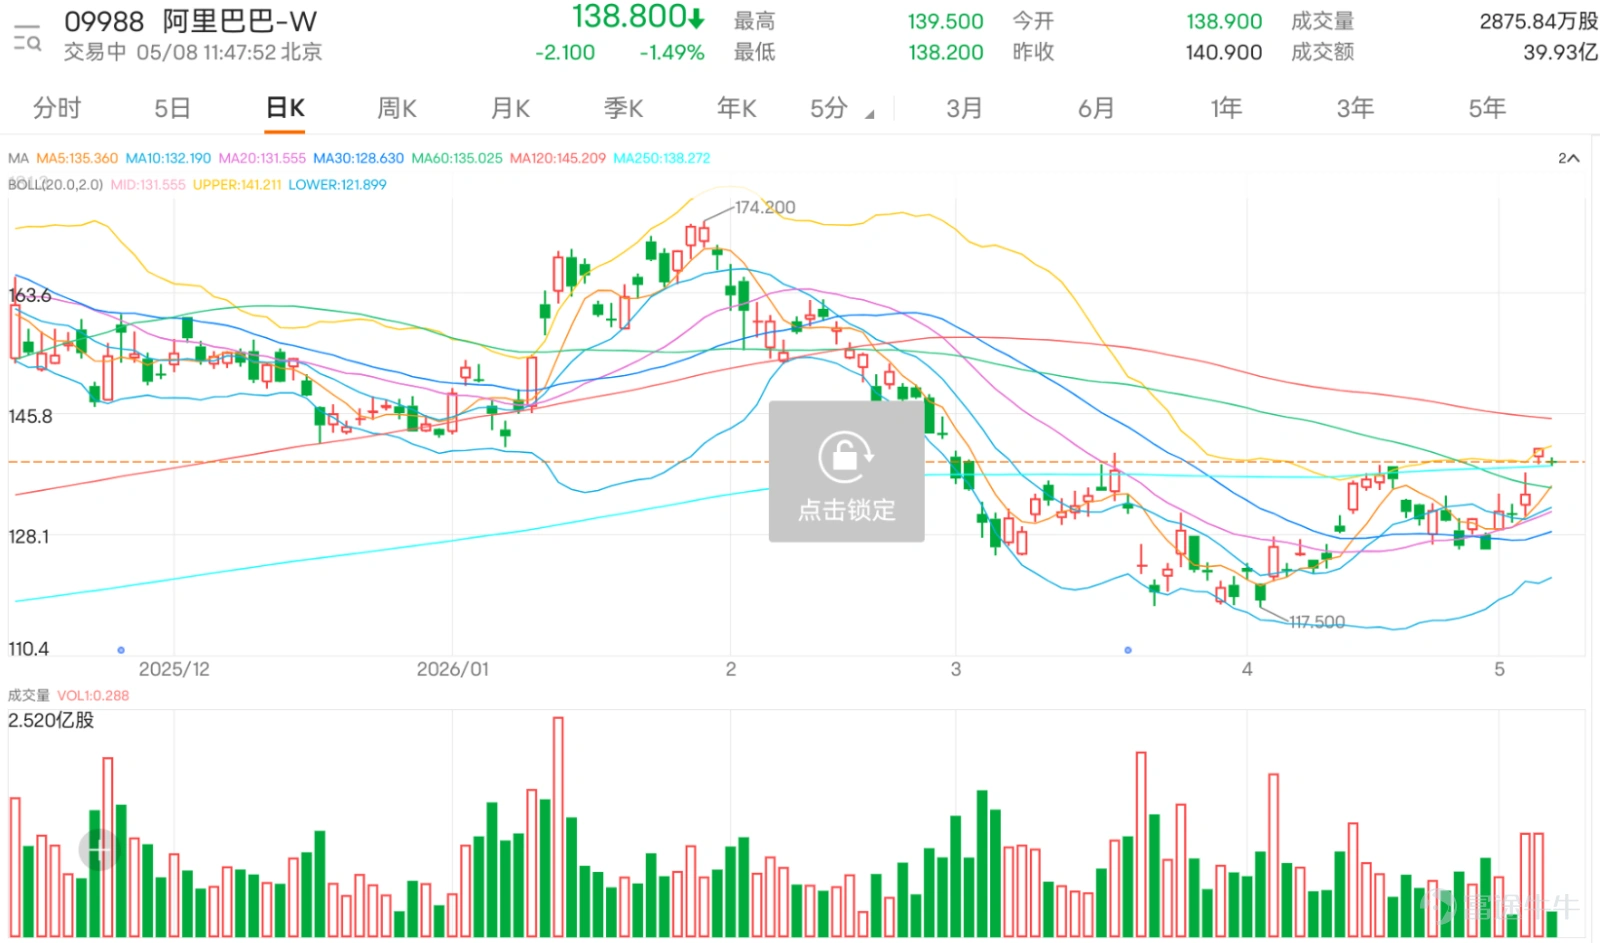Screen dimensions: 1600x943
Task: Click the 今开 value 138.900
Action: [1224, 21]
